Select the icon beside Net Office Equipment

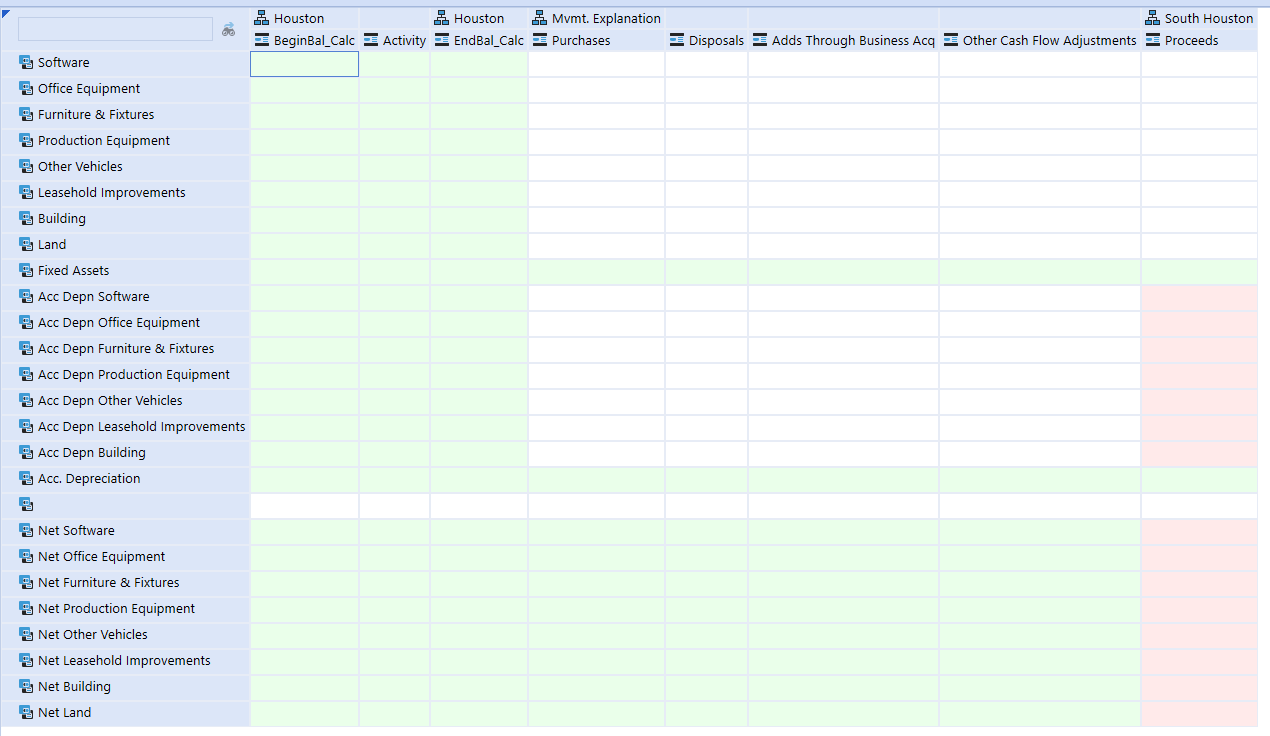(x=26, y=557)
